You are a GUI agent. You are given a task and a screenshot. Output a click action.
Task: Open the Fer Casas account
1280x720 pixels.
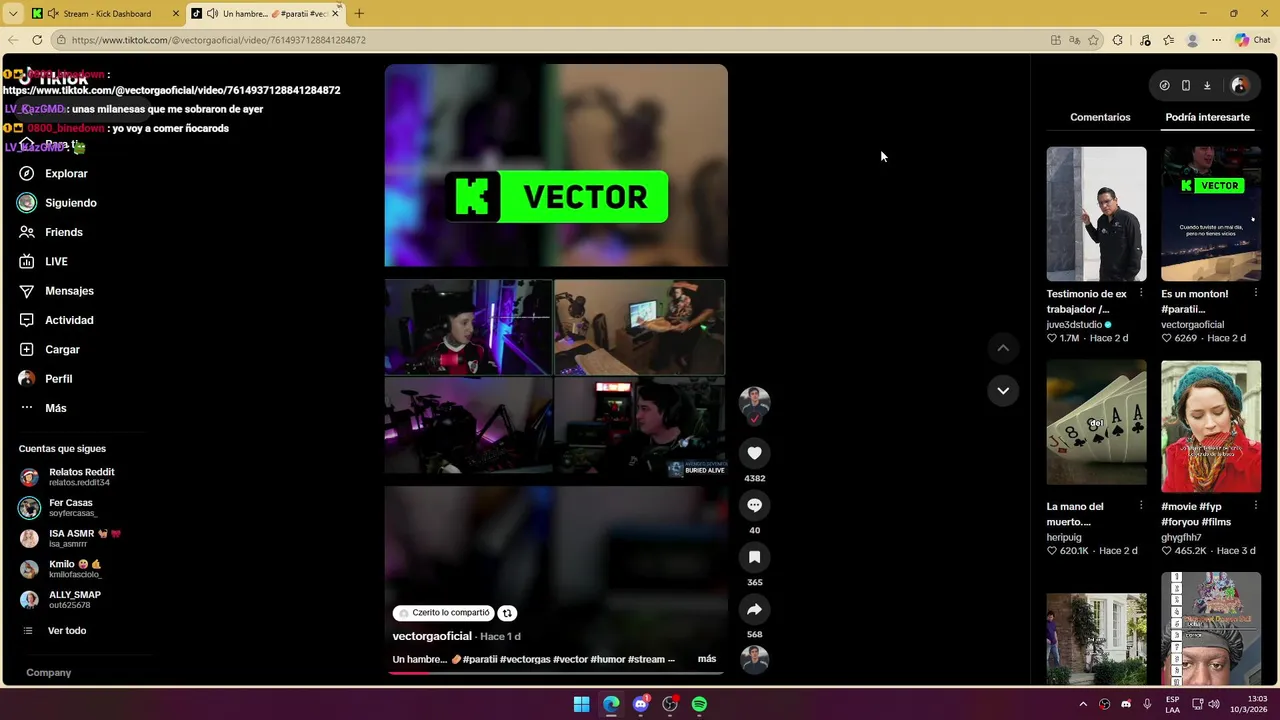[60, 508]
